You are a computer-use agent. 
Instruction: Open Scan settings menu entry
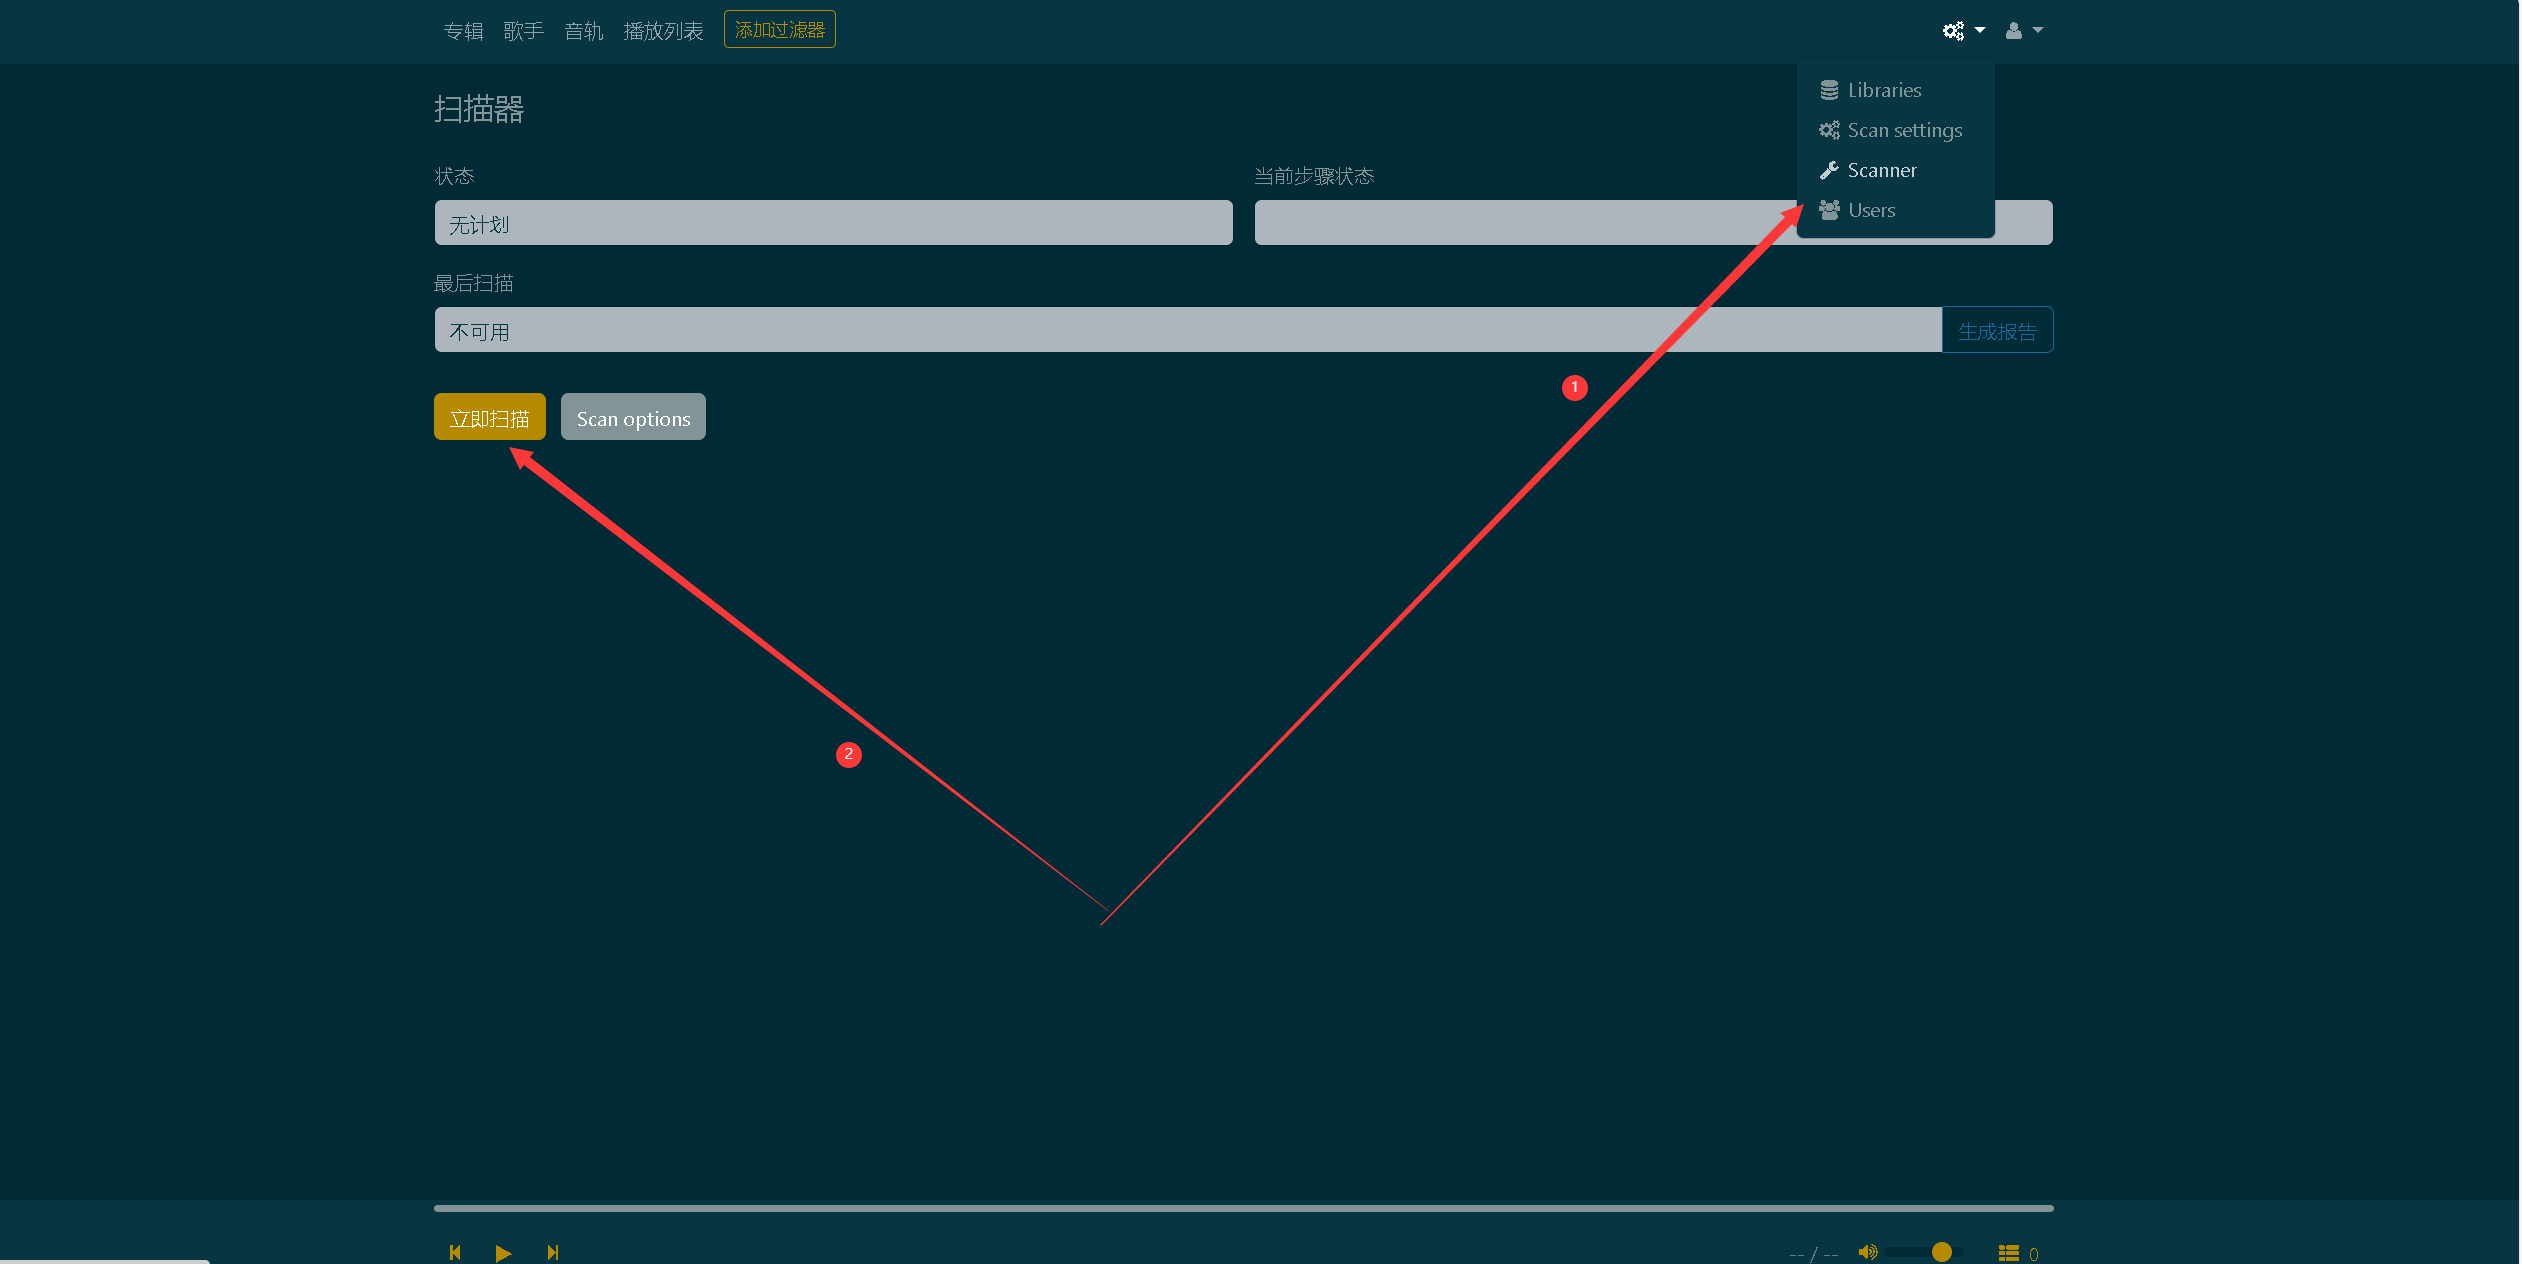click(x=1904, y=130)
